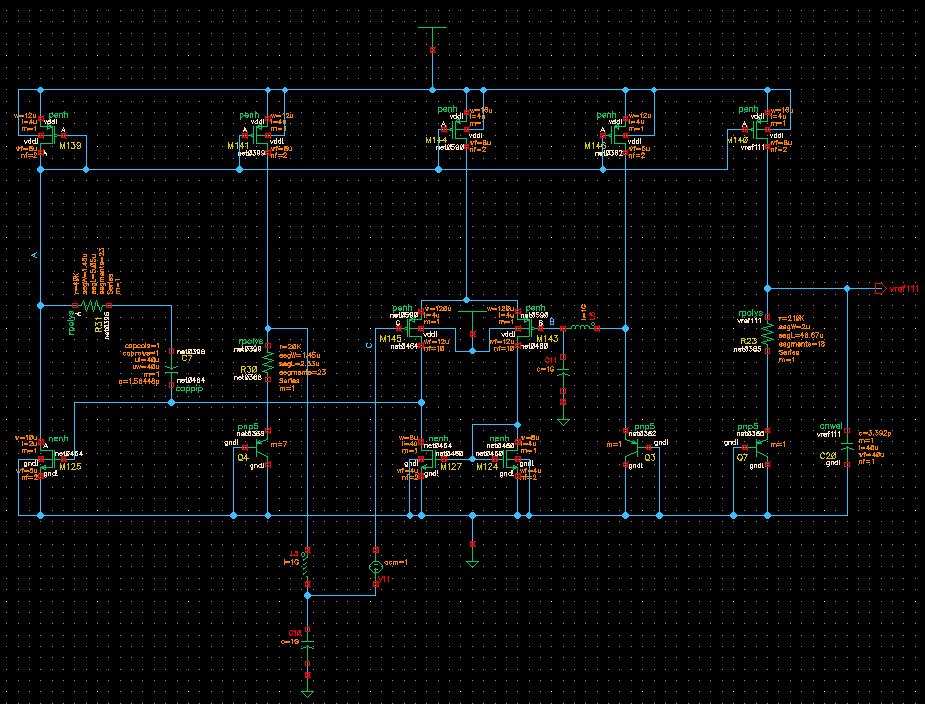Screen dimensions: 925x704
Task: Select the Q3 pnp5 bipolar transistor
Action: (636, 447)
